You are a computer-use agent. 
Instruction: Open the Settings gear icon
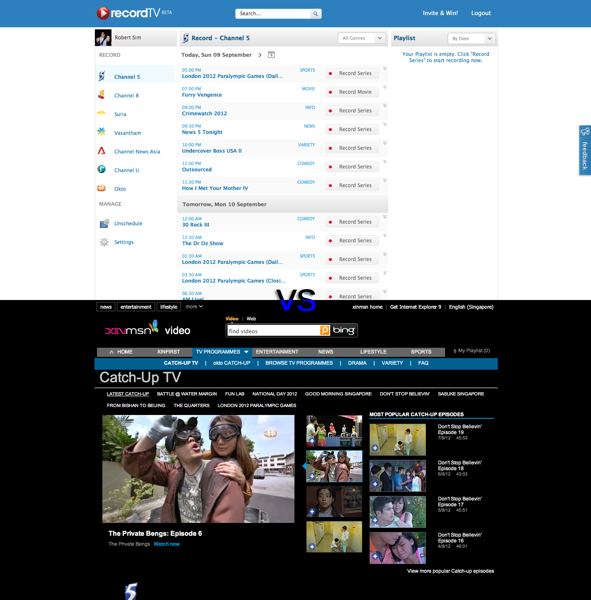click(104, 242)
